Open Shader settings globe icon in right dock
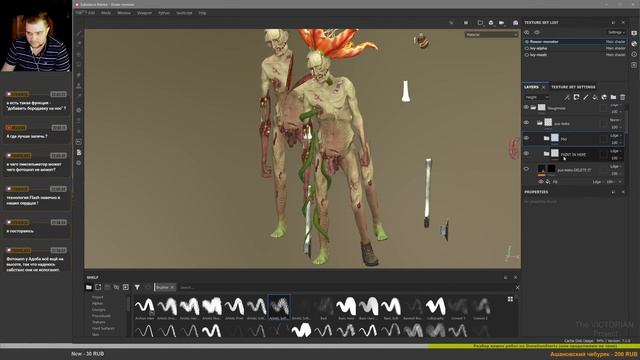The image size is (640, 360). click(634, 44)
